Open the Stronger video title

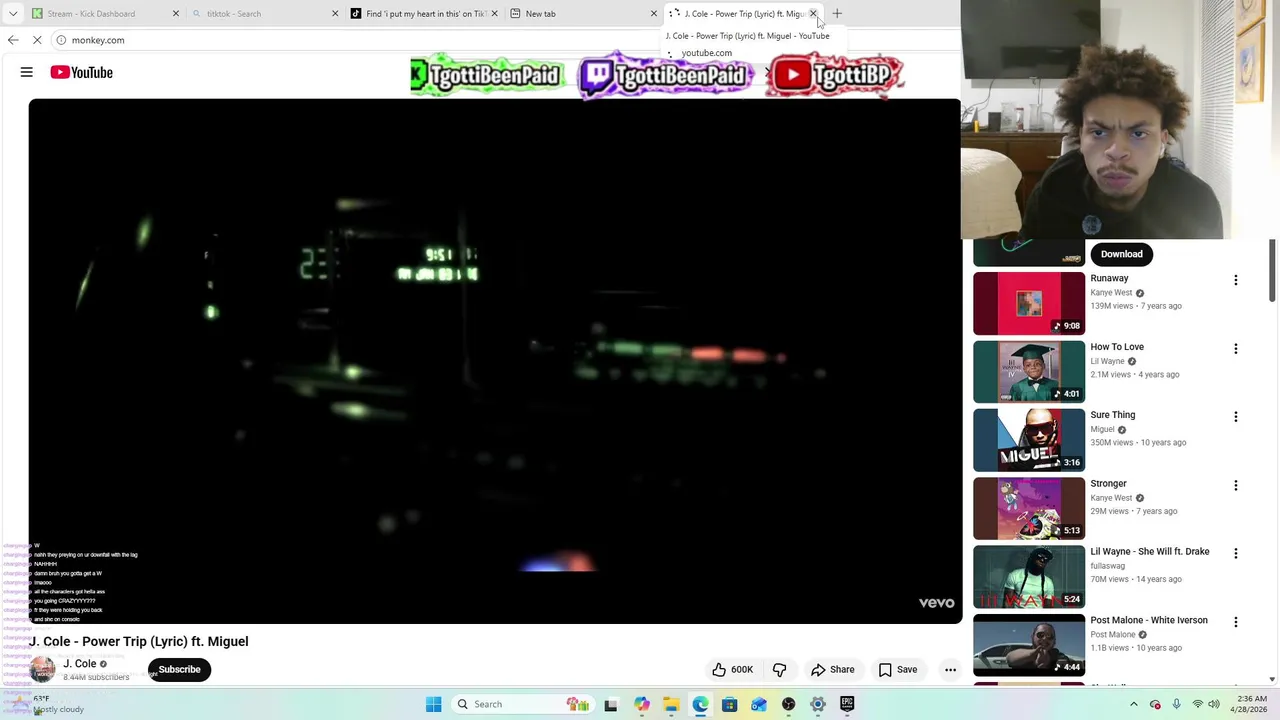(x=1108, y=484)
